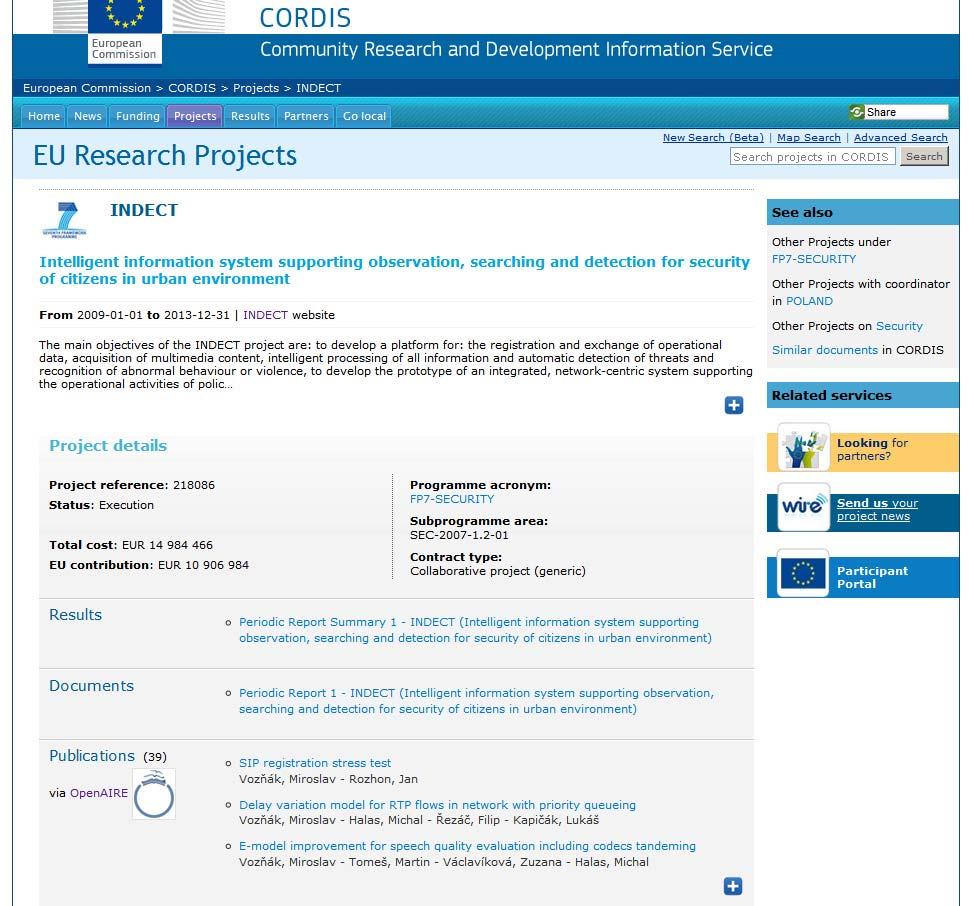Open the Partners tab

coord(306,116)
